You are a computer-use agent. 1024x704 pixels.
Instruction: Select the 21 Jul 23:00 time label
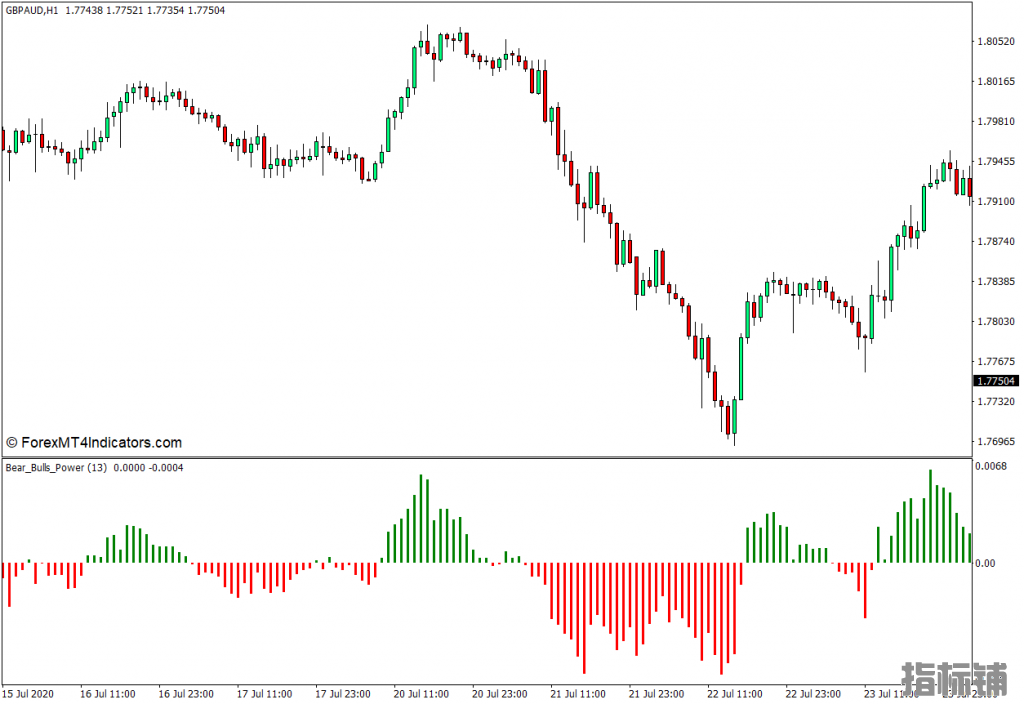657,693
